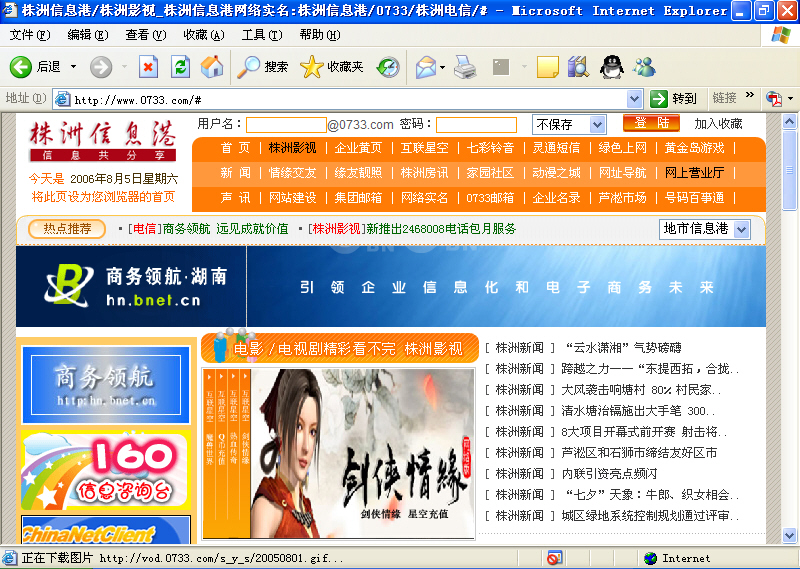Image resolution: width=800 pixels, height=569 pixels.
Task: Click the page icon in address bar
Action: (x=62, y=99)
